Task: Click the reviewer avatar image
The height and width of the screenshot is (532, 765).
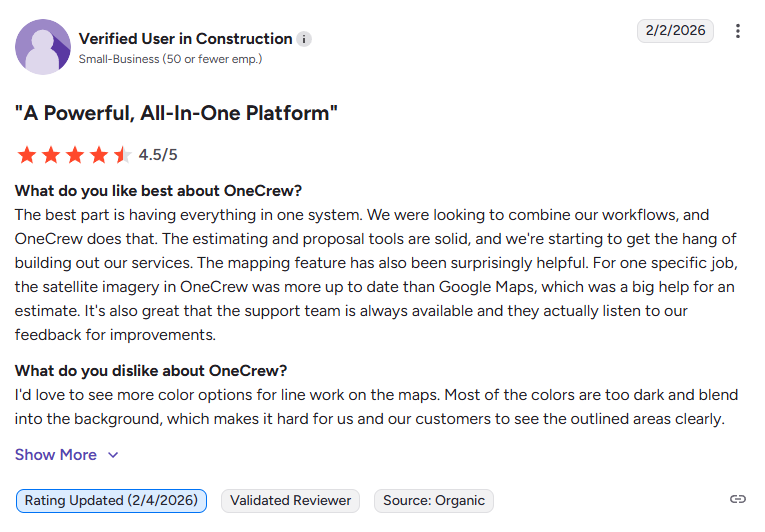Action: (43, 47)
